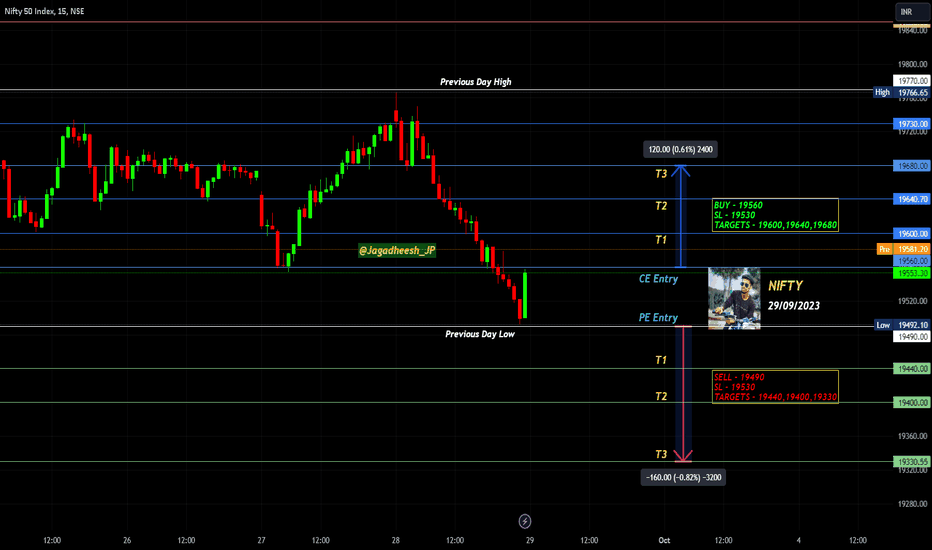
Task: Click the High 19766.65 label
Action: [901, 93]
